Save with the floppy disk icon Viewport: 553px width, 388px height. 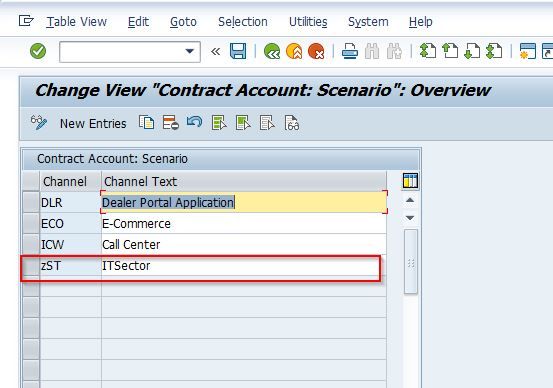pyautogui.click(x=238, y=51)
